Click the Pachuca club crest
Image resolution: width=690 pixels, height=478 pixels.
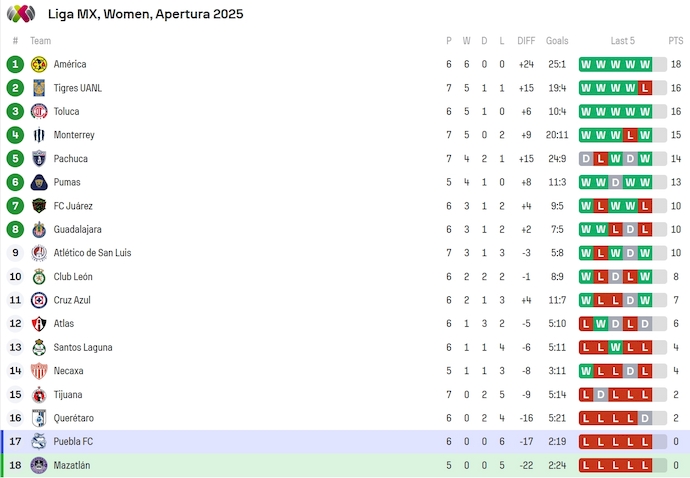39,159
